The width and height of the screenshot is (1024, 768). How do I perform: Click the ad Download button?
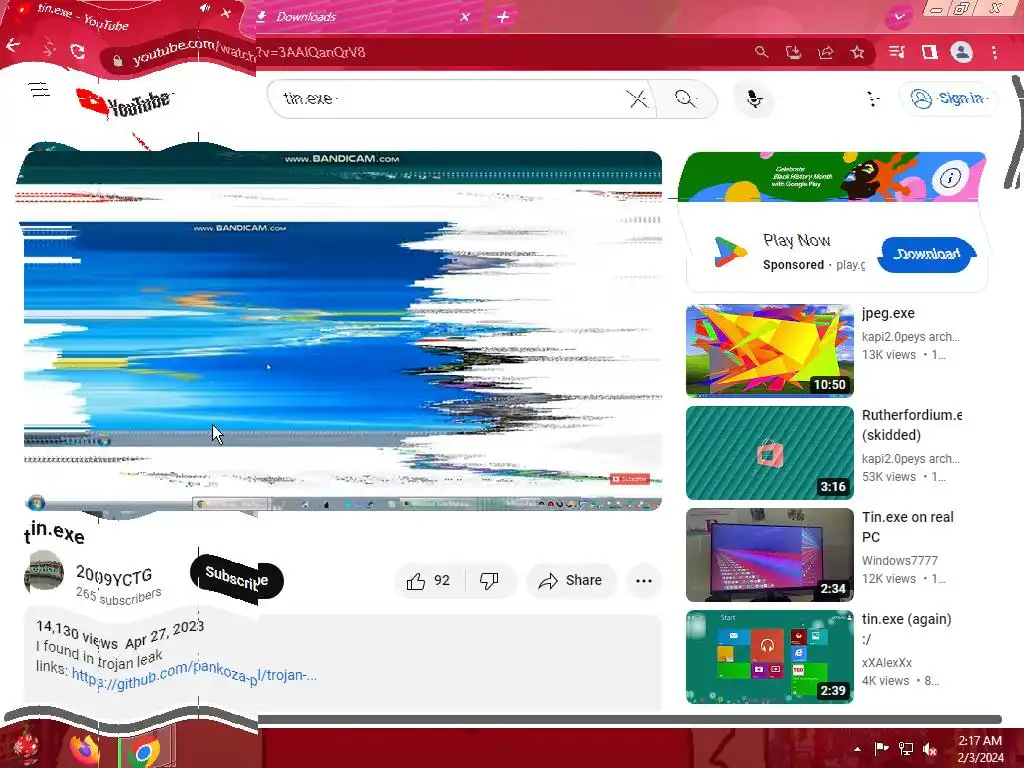click(927, 254)
